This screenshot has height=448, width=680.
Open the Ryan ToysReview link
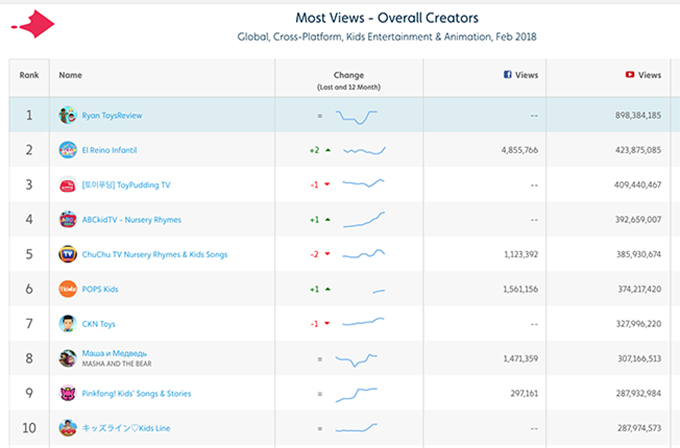[x=112, y=115]
